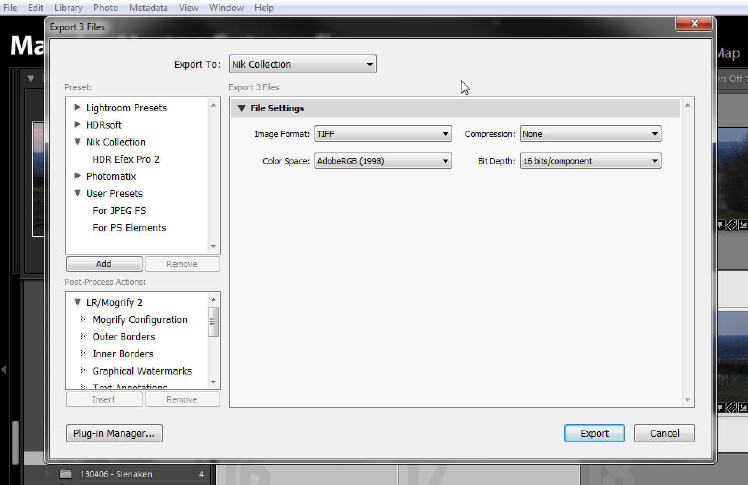Select the For JPEG FS preset
The width and height of the screenshot is (748, 485).
pyautogui.click(x=119, y=210)
